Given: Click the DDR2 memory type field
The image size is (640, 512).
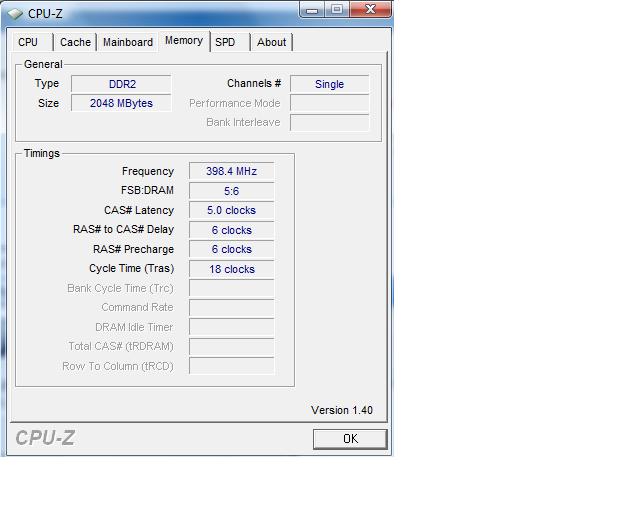Looking at the screenshot, I should coord(121,84).
